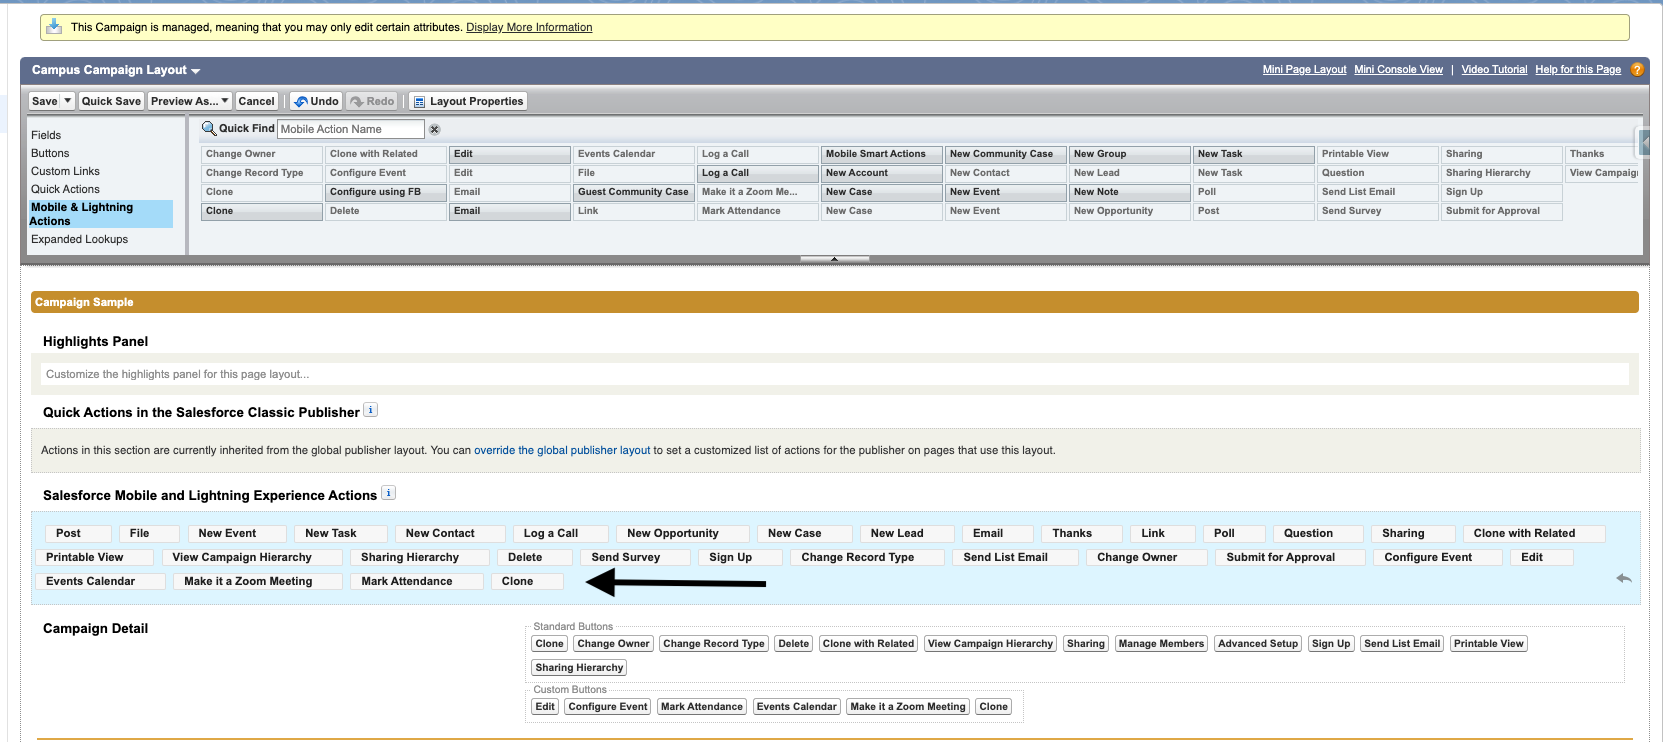This screenshot has width=1663, height=742.
Task: Clear the Quick Find box with the X icon
Action: [x=434, y=130]
